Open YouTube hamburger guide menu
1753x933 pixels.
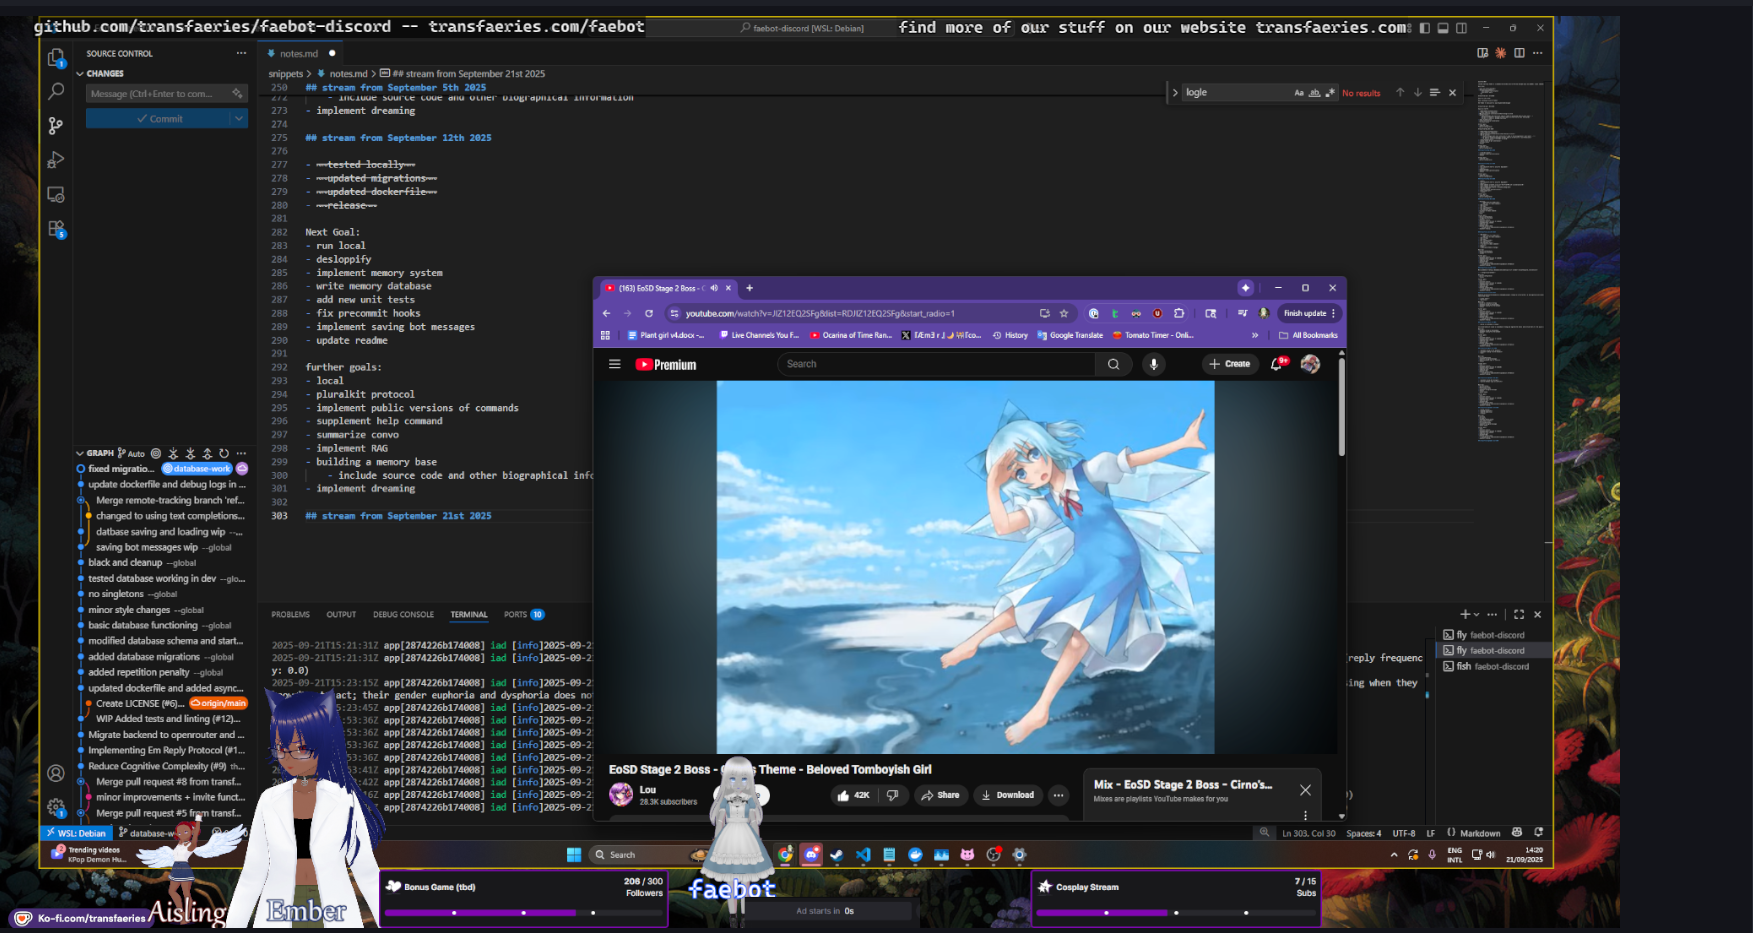pyautogui.click(x=615, y=364)
